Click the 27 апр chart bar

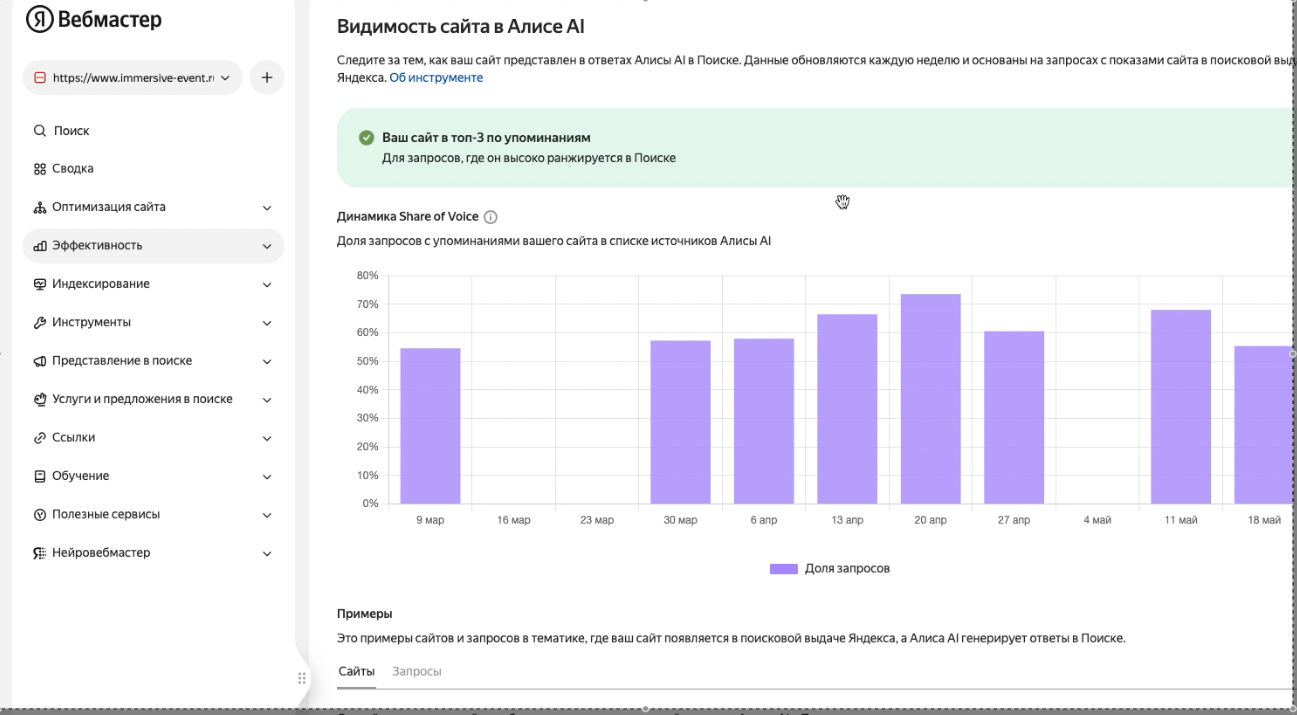1014,418
